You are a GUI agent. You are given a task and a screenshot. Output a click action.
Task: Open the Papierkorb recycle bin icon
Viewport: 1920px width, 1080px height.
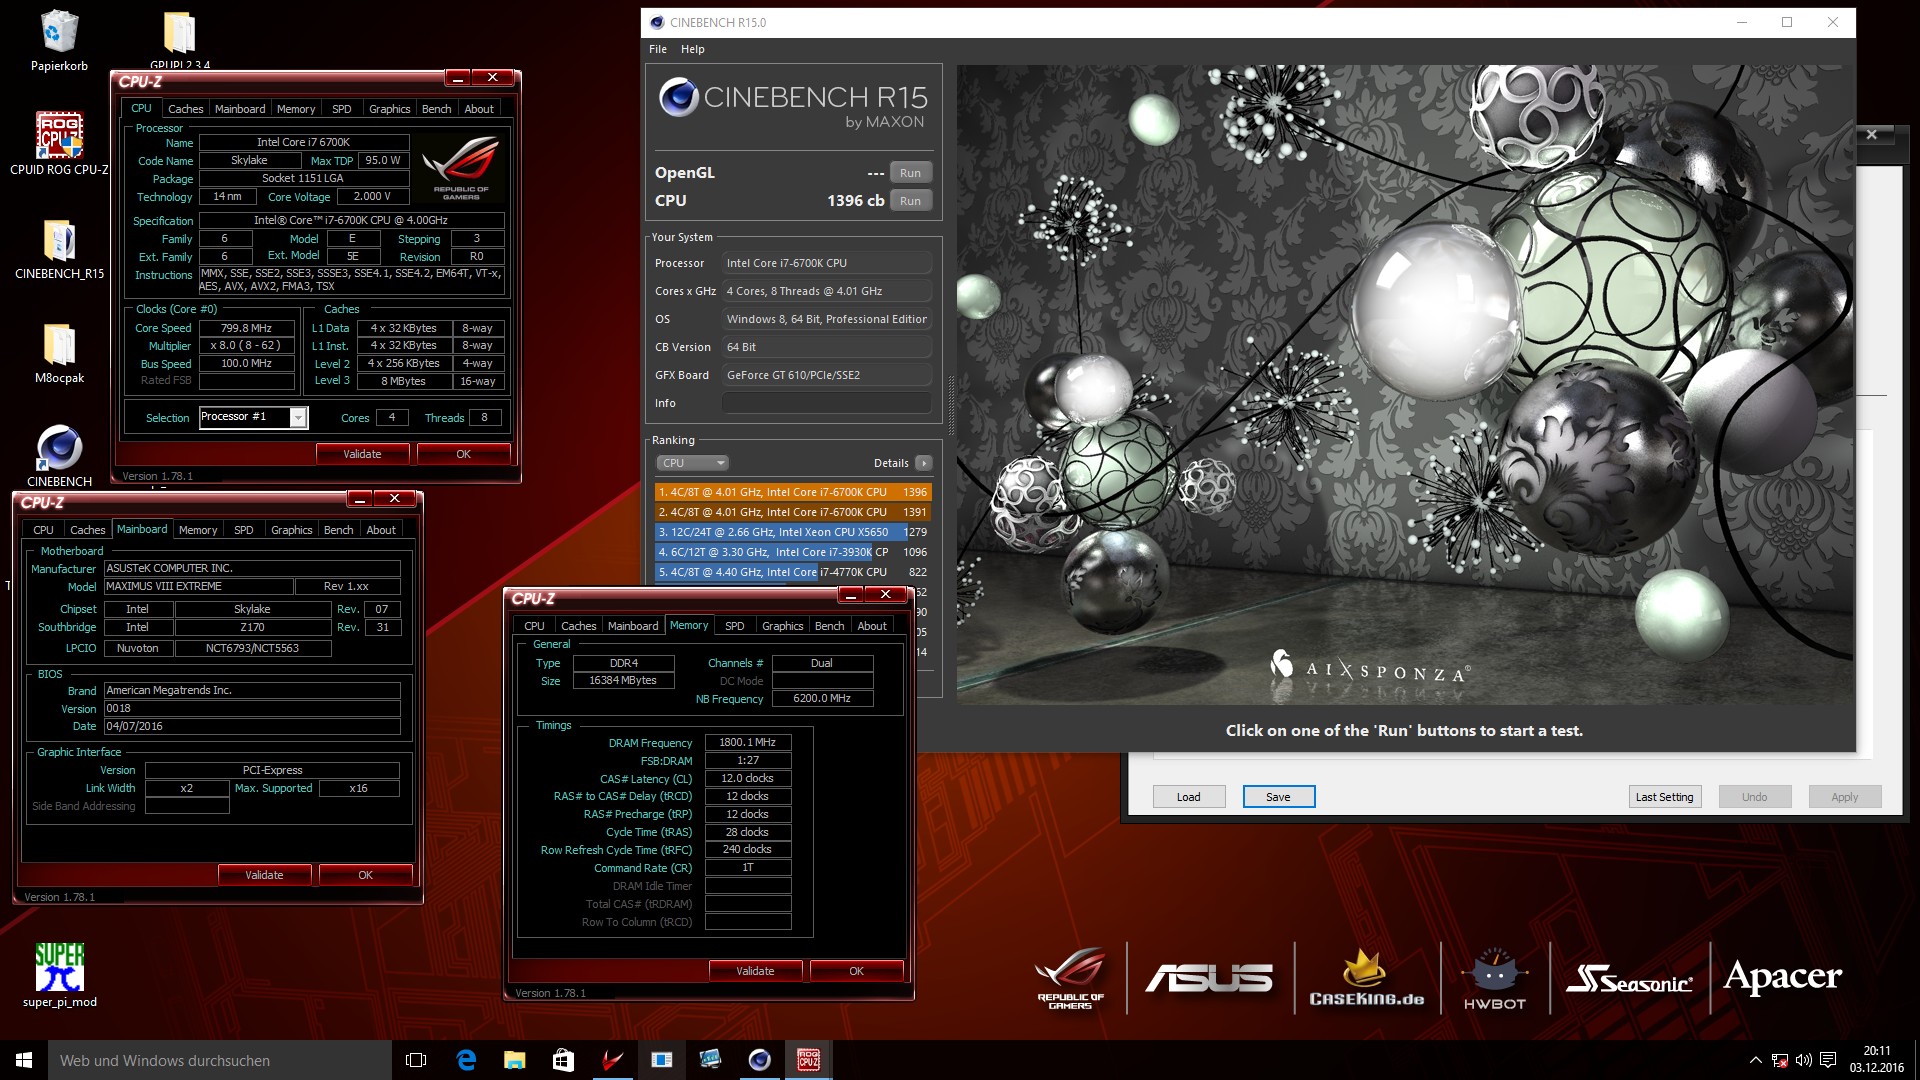coord(59,40)
